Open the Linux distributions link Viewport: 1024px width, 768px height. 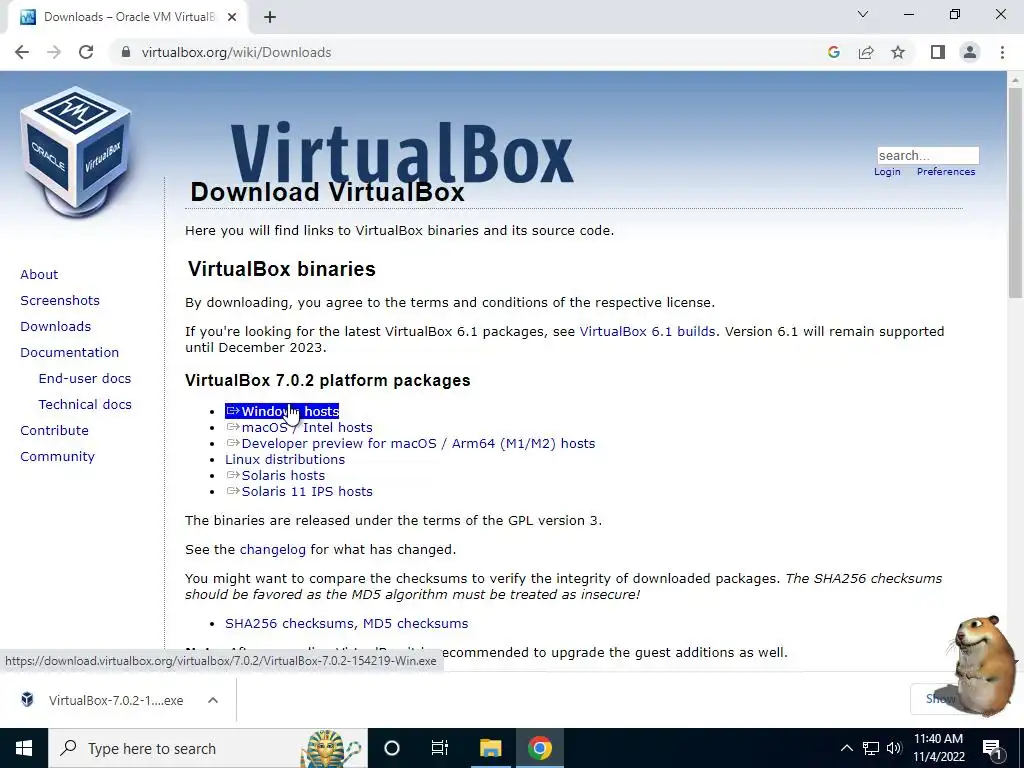(285, 460)
